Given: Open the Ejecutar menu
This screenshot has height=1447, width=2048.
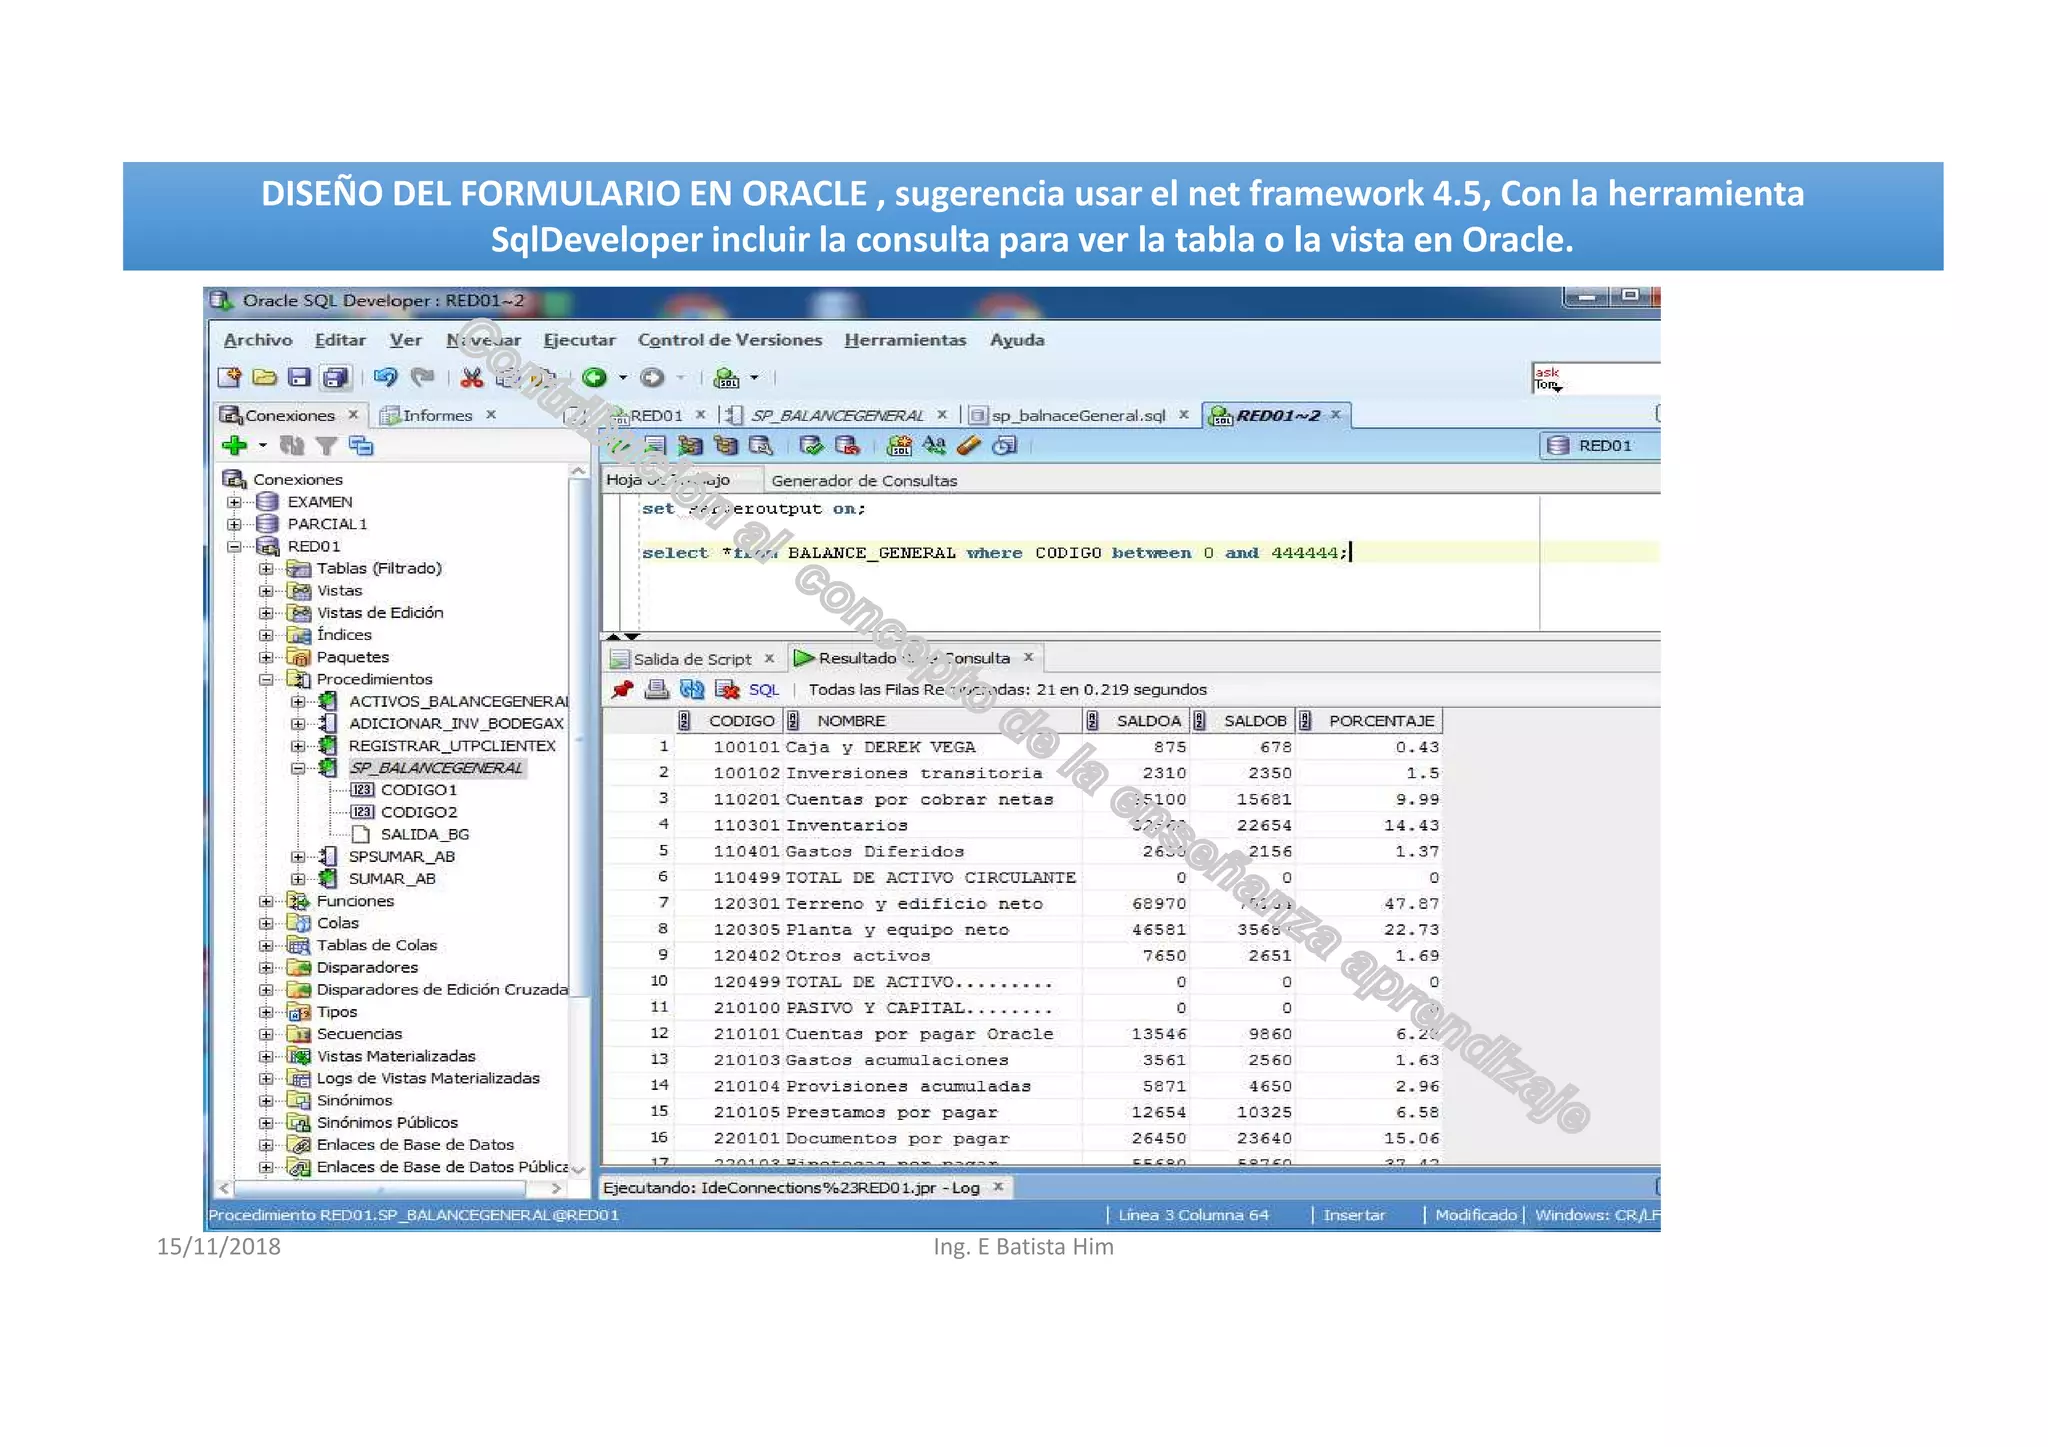Looking at the screenshot, I should click(579, 340).
